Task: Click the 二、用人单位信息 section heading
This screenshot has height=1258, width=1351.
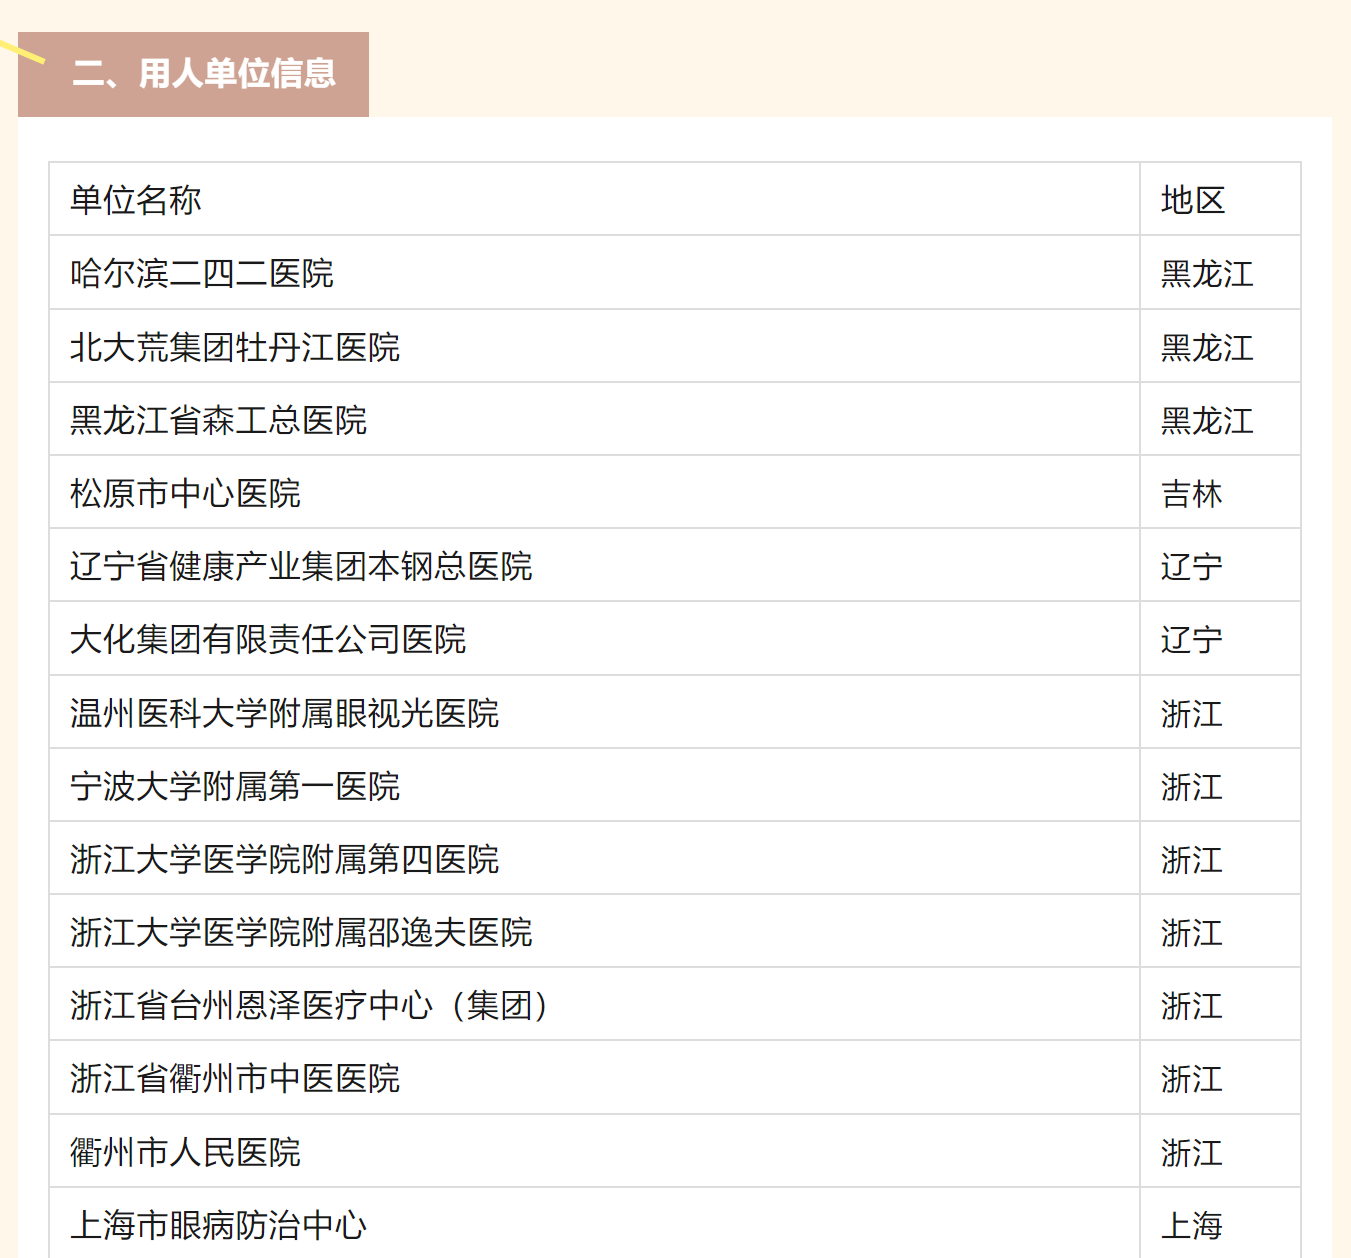Action: tap(204, 74)
